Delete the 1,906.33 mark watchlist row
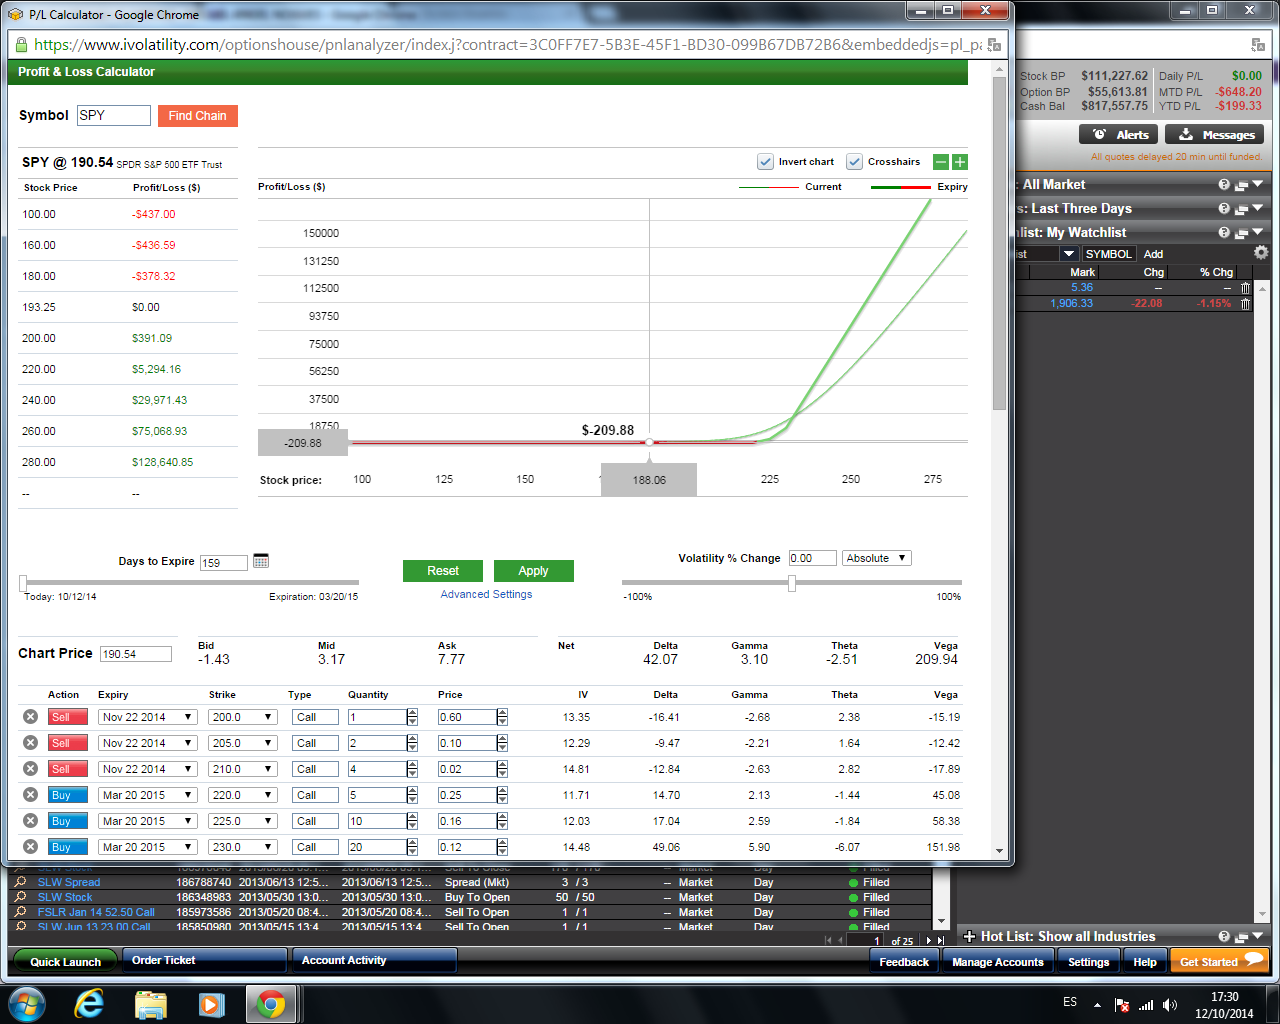 tap(1246, 304)
